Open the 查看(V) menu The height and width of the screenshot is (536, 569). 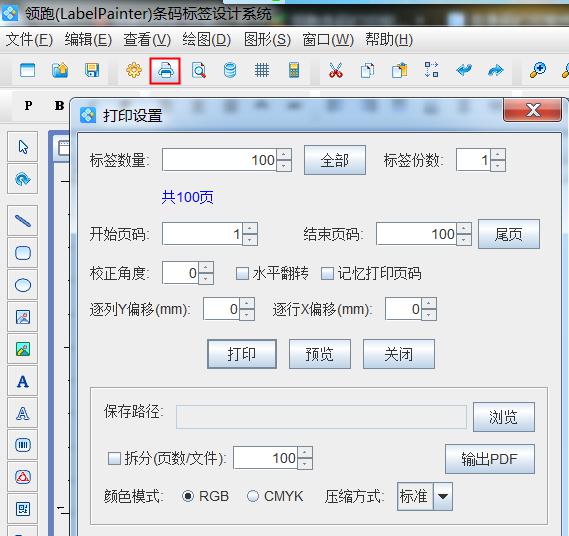pos(147,39)
